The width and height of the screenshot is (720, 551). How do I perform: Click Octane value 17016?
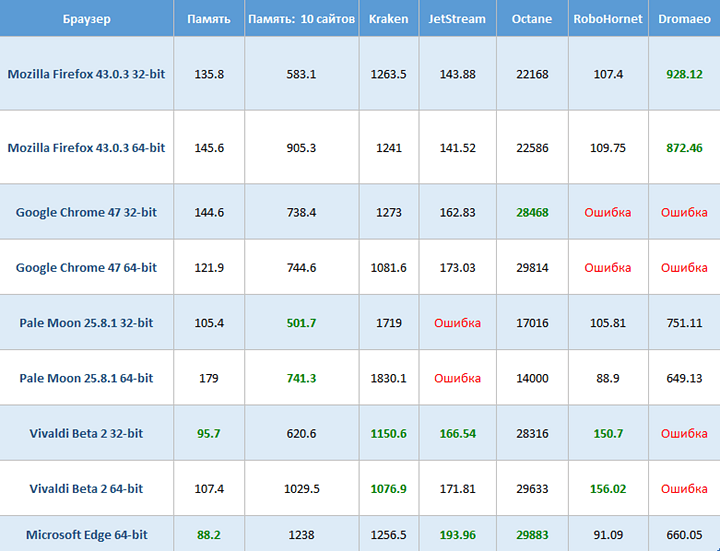click(x=532, y=323)
